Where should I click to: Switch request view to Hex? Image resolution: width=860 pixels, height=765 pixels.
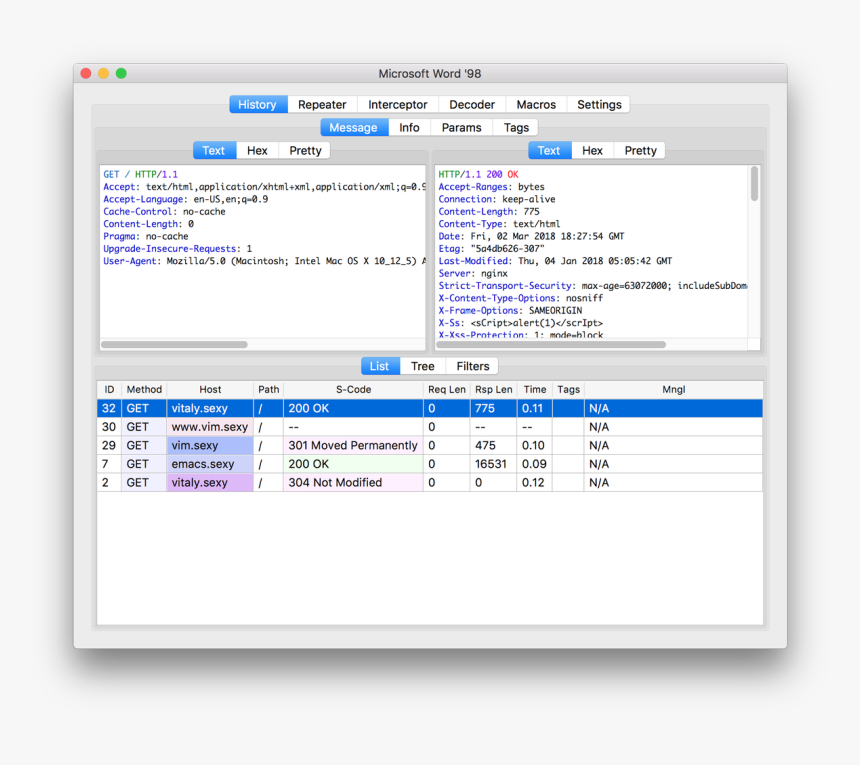(x=257, y=150)
